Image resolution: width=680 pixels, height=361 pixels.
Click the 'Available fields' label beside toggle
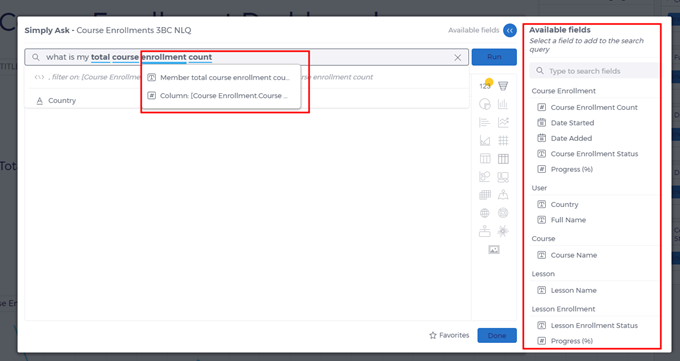[474, 30]
